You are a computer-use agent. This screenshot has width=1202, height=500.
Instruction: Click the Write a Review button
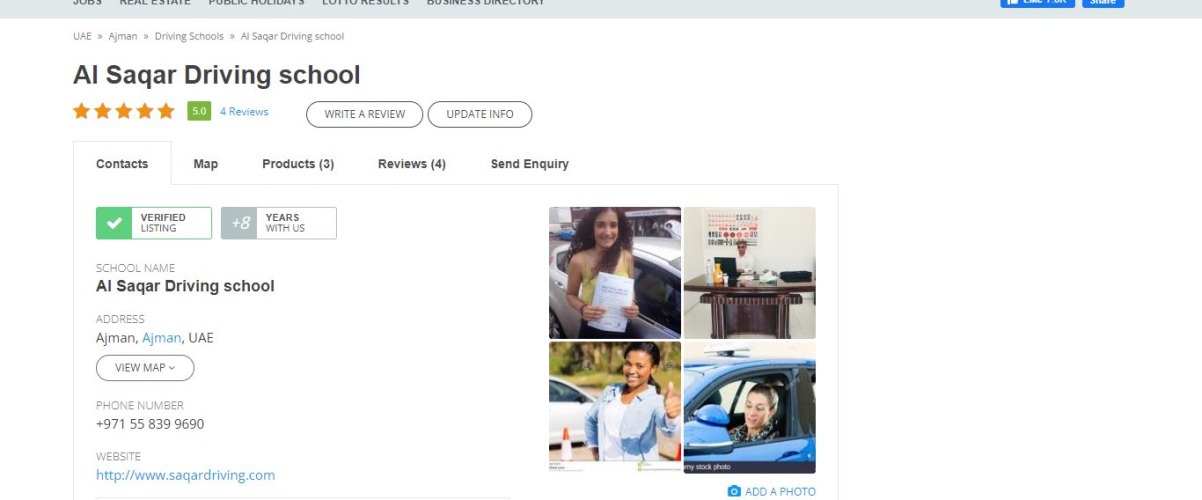click(365, 114)
